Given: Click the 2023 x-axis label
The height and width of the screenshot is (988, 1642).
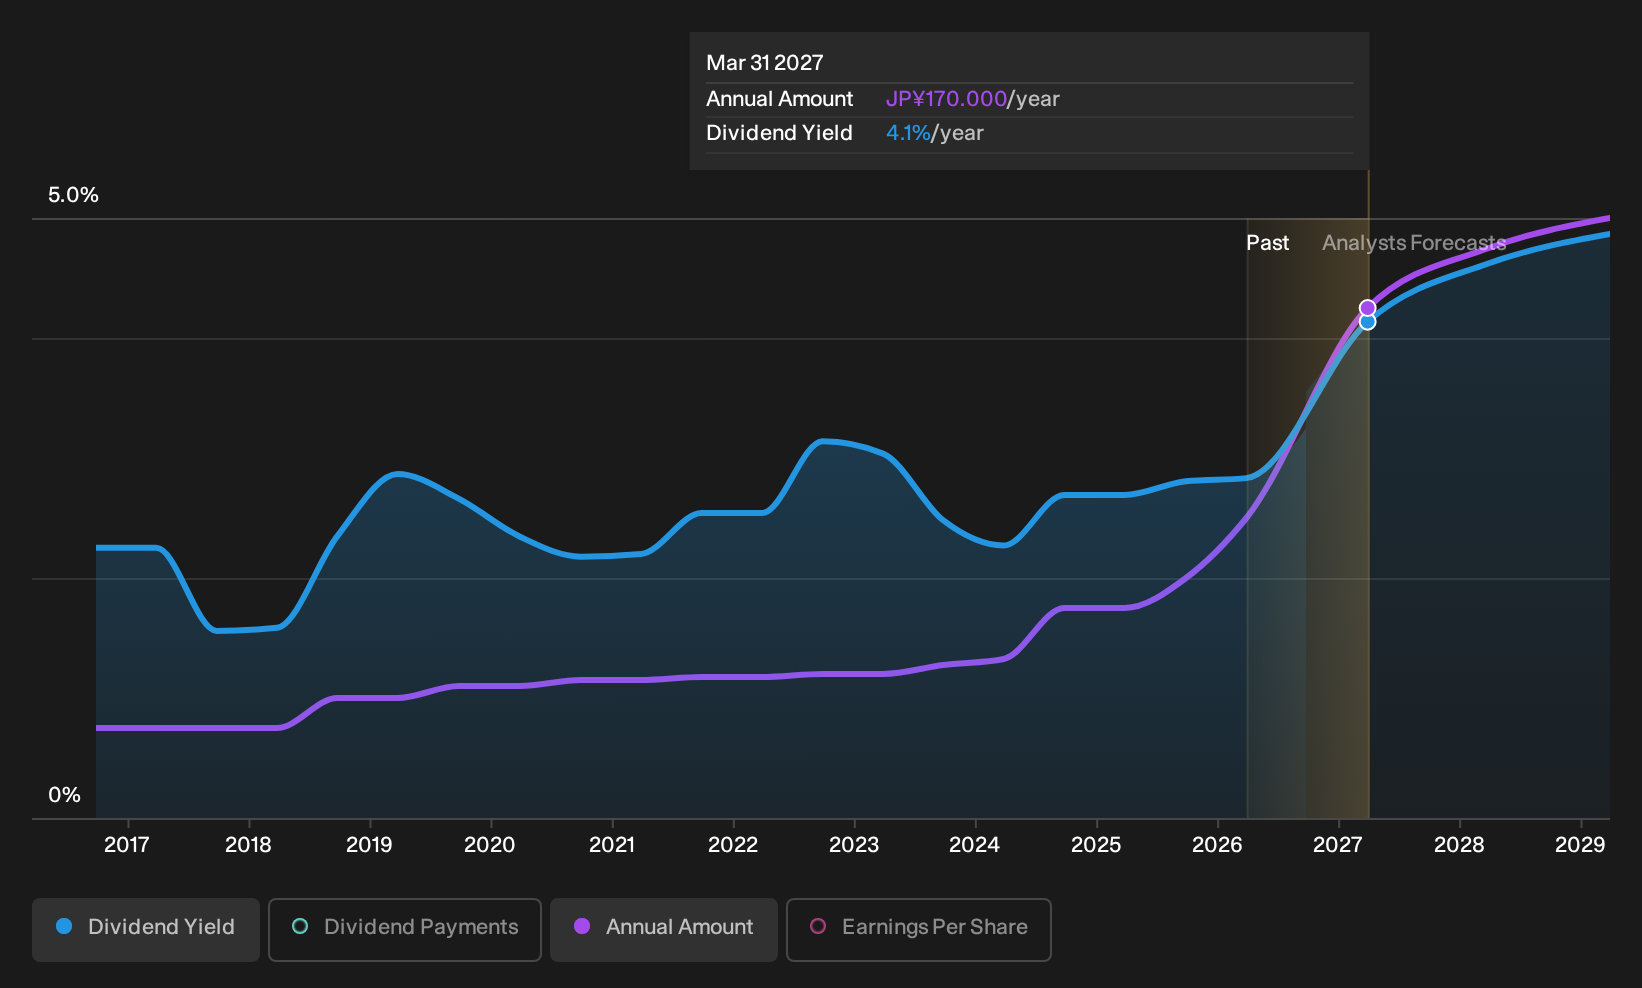Looking at the screenshot, I should [x=854, y=845].
